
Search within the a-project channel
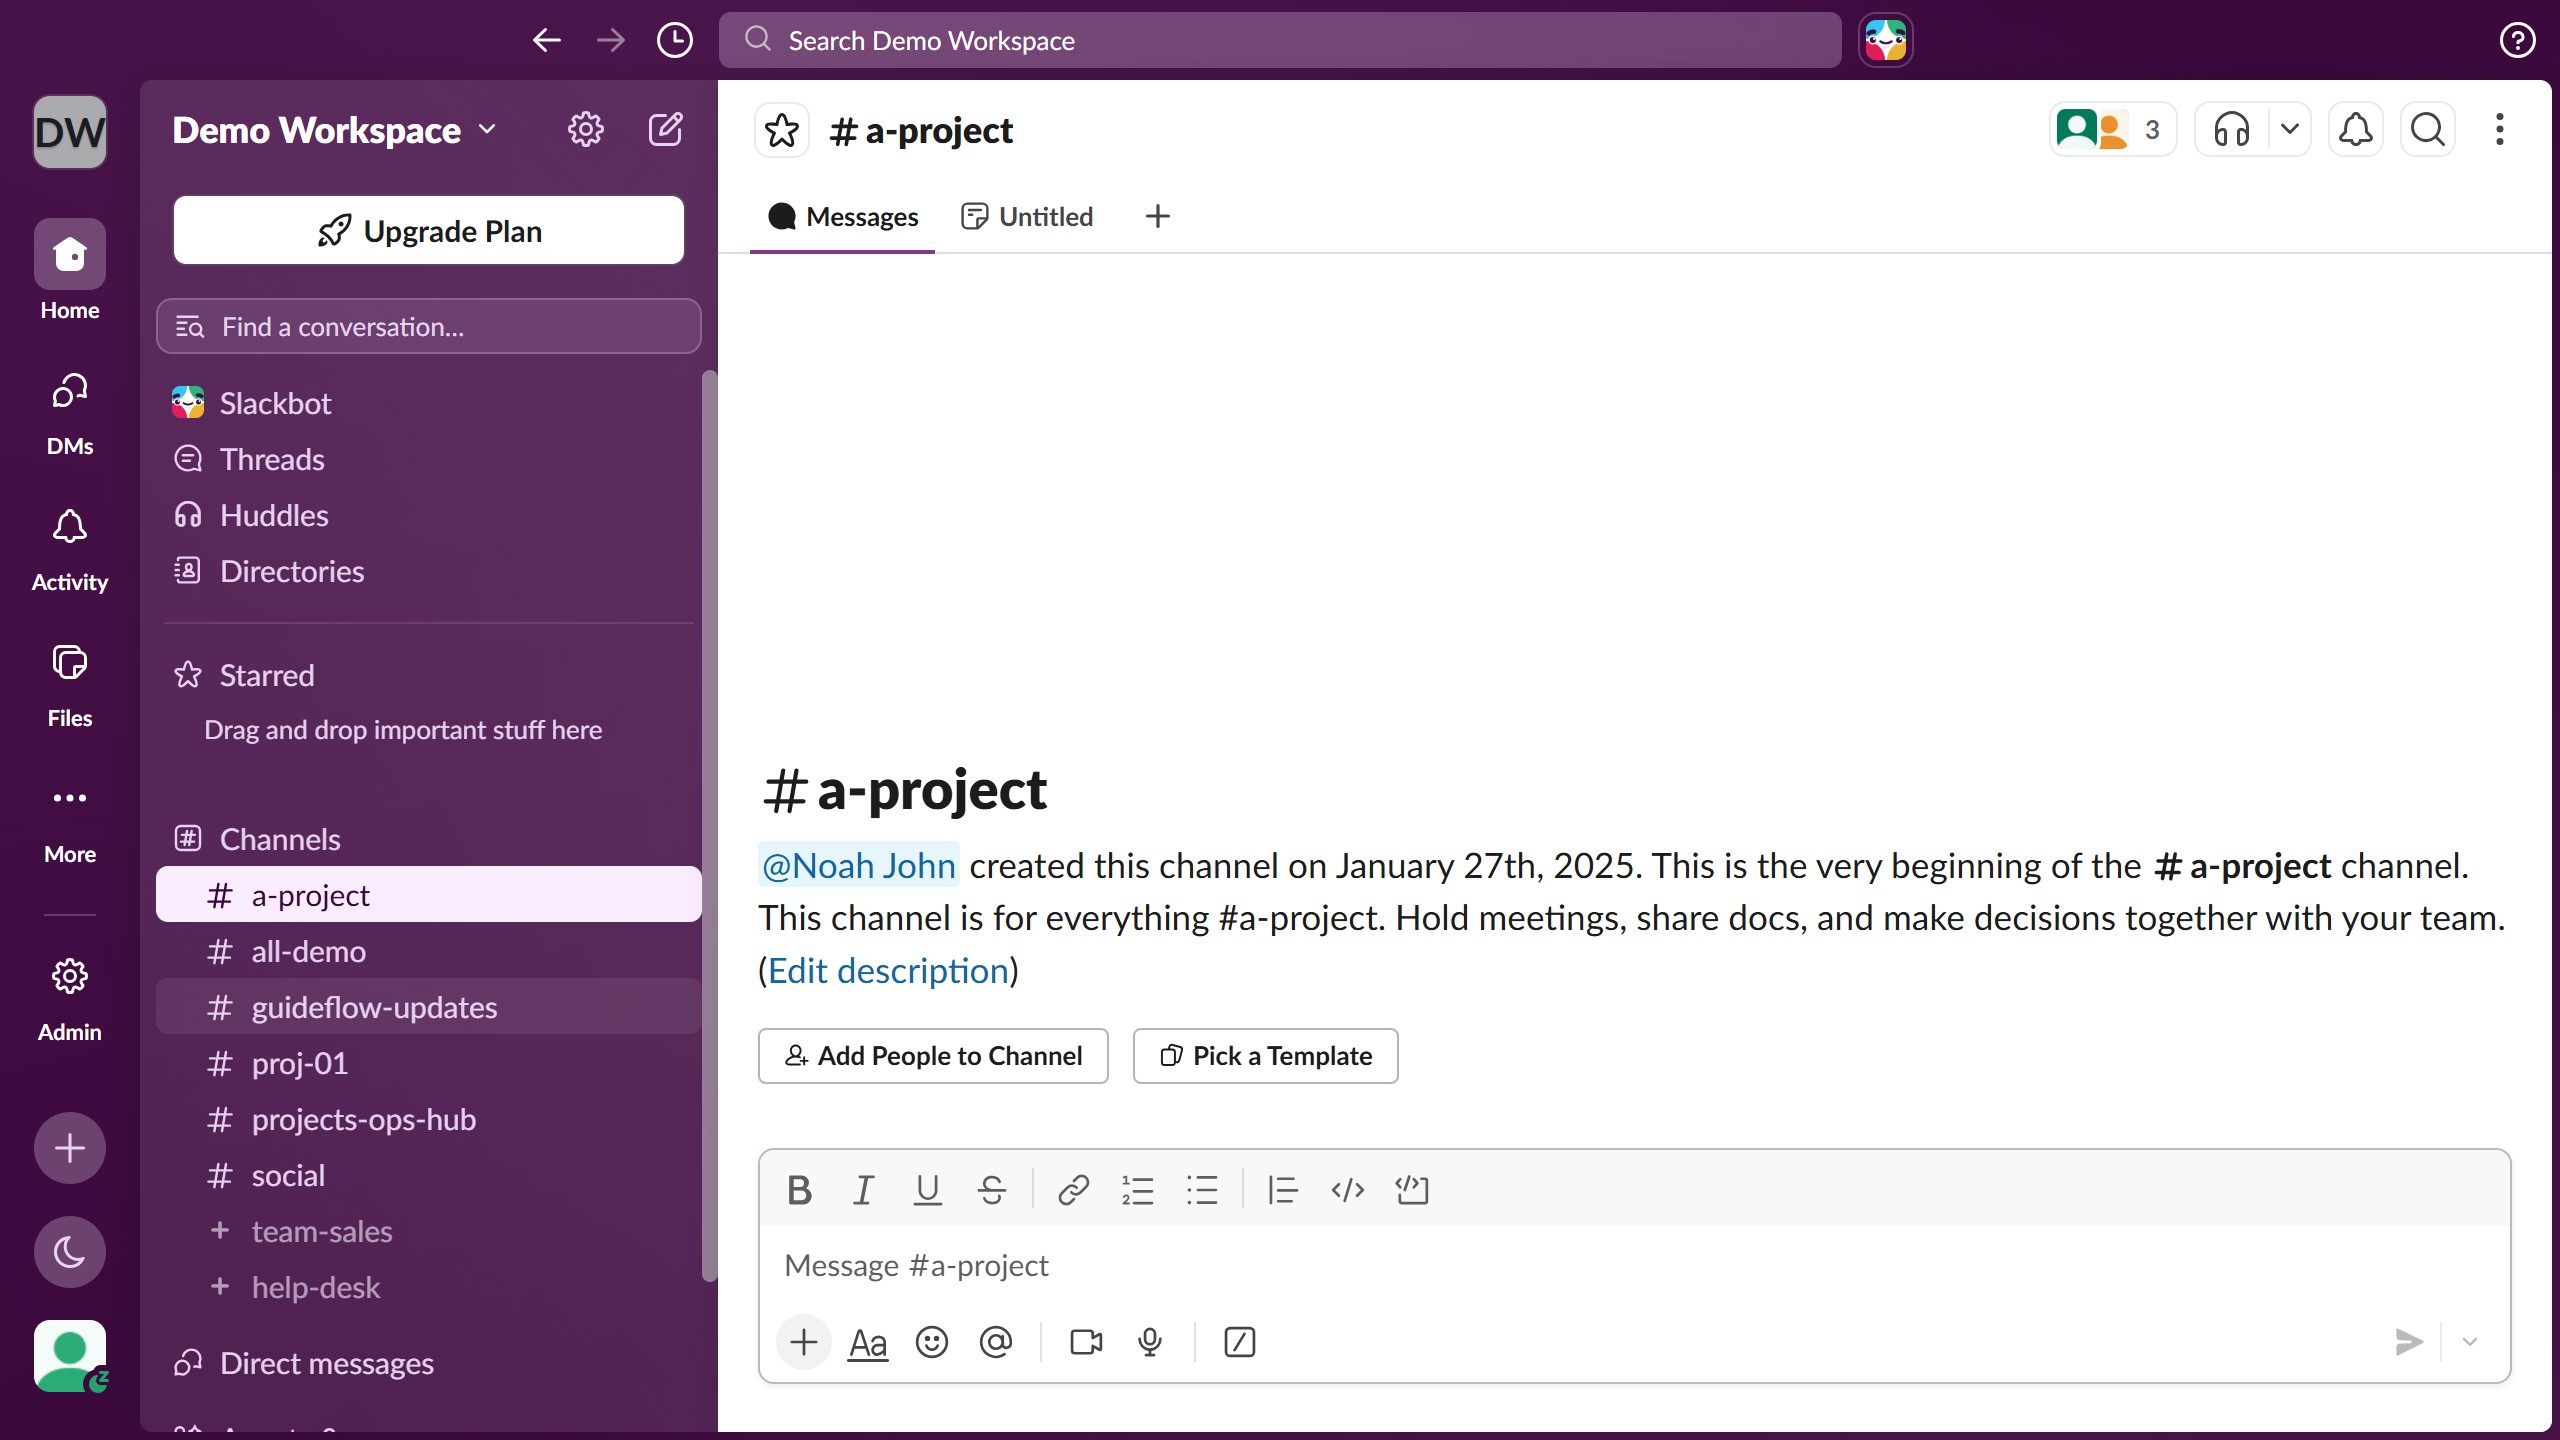(x=2428, y=130)
